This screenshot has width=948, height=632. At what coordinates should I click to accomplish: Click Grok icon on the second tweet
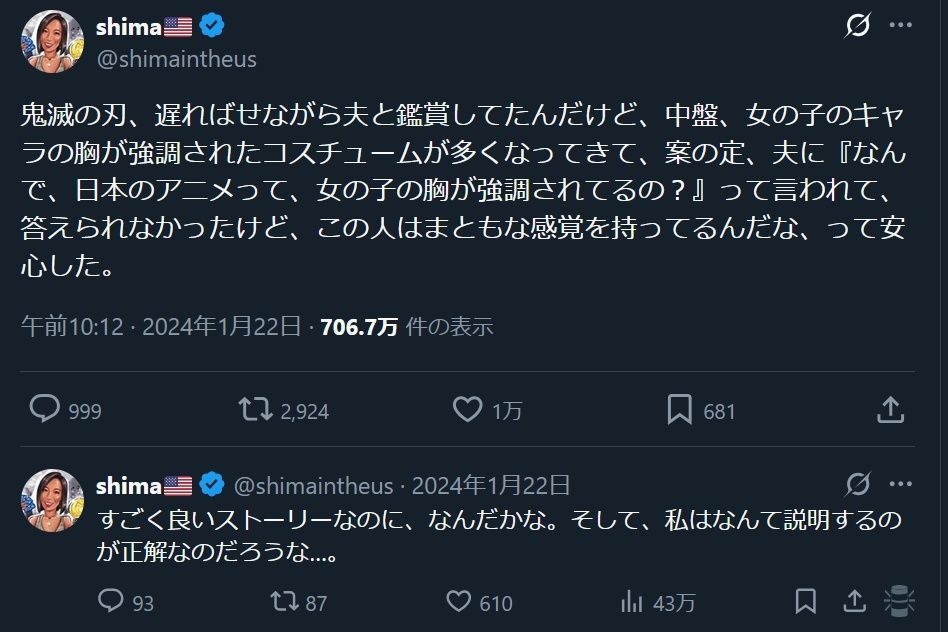click(857, 485)
